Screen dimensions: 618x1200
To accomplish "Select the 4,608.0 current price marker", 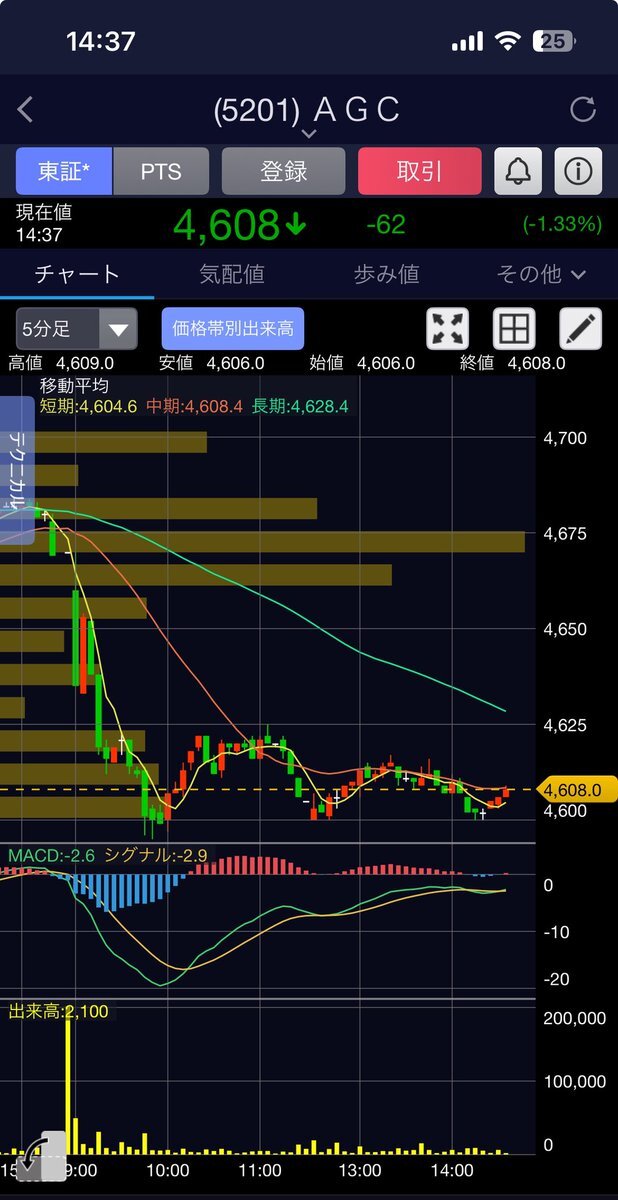I will [x=572, y=790].
